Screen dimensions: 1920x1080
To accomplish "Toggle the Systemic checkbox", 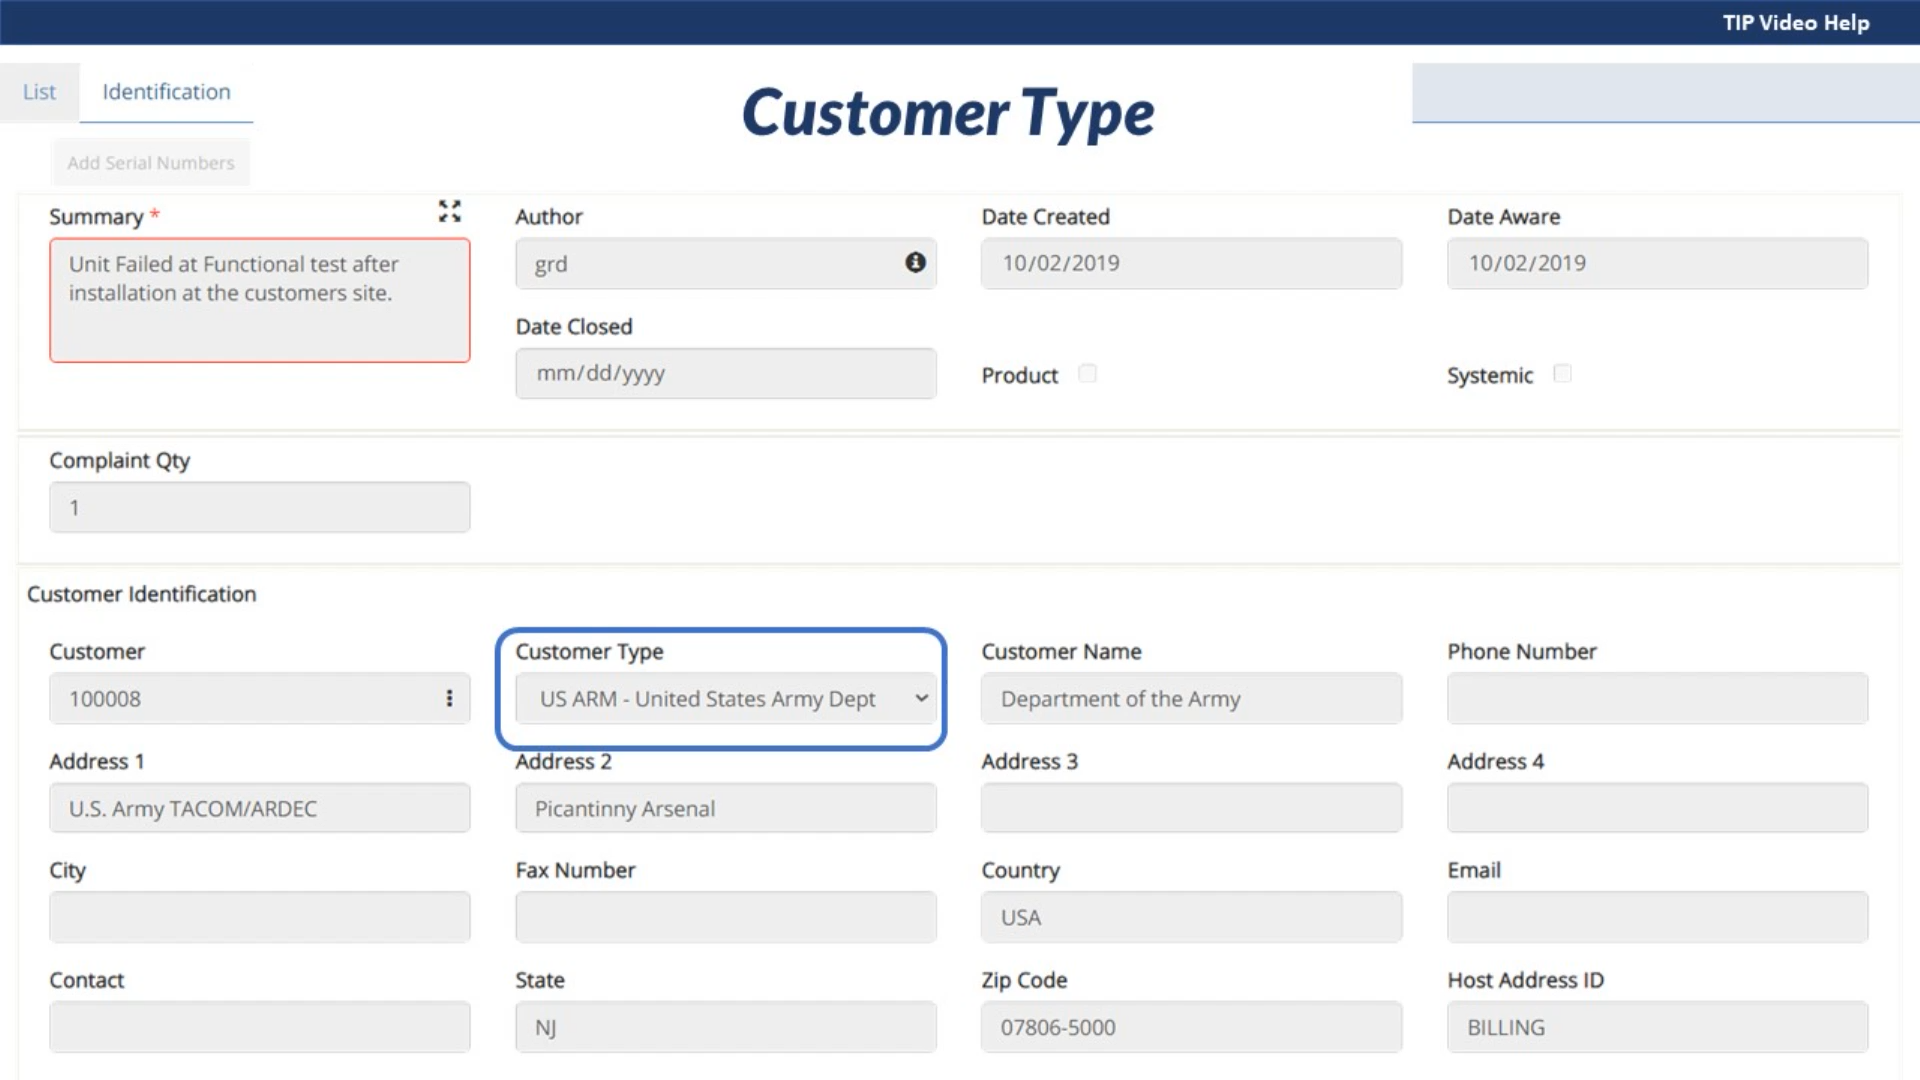I will coord(1562,374).
